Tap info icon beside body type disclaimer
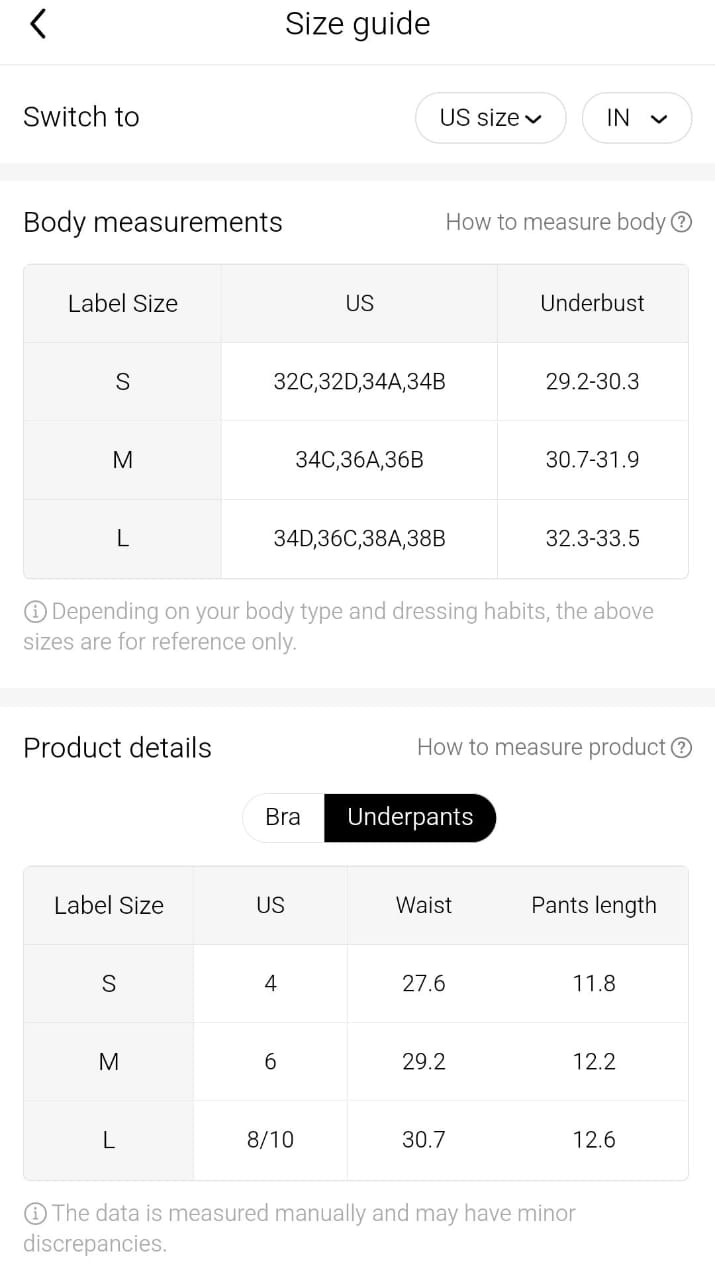This screenshot has width=715, height=1280. click(x=35, y=611)
